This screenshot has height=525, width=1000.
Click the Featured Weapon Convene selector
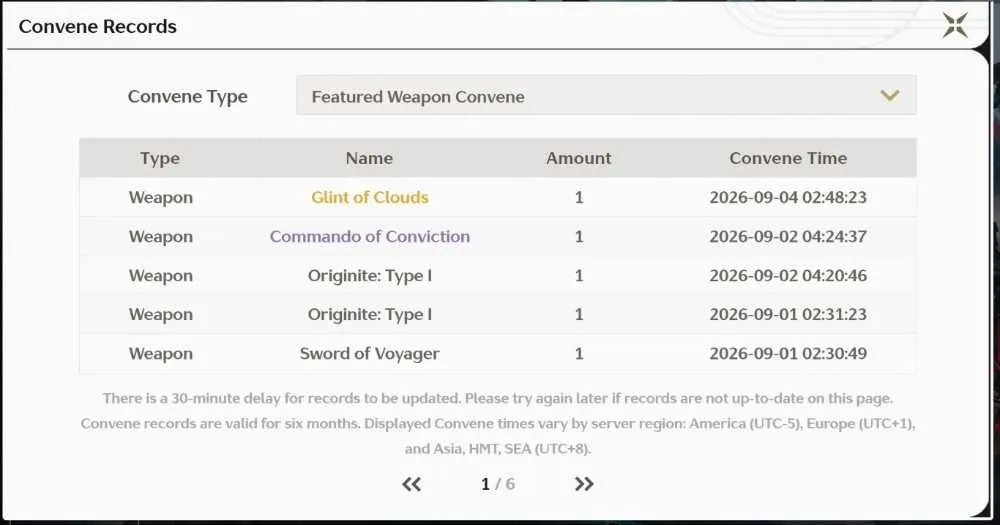606,96
